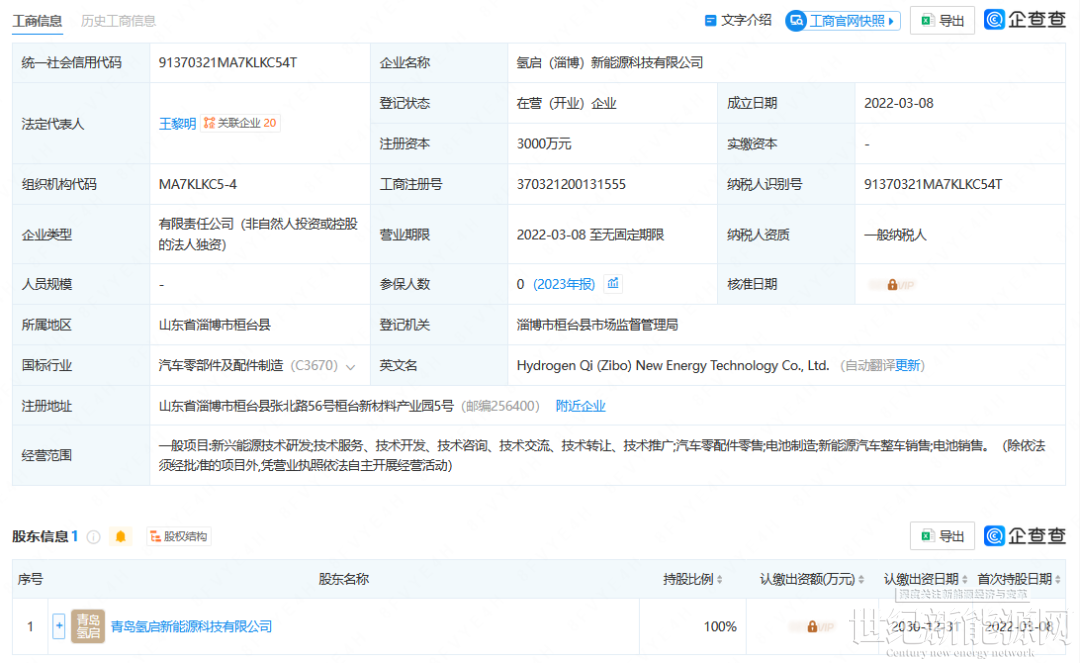This screenshot has height=663, width=1080.
Task: Click the 企查查 logo above shareholder table
Action: click(1025, 536)
